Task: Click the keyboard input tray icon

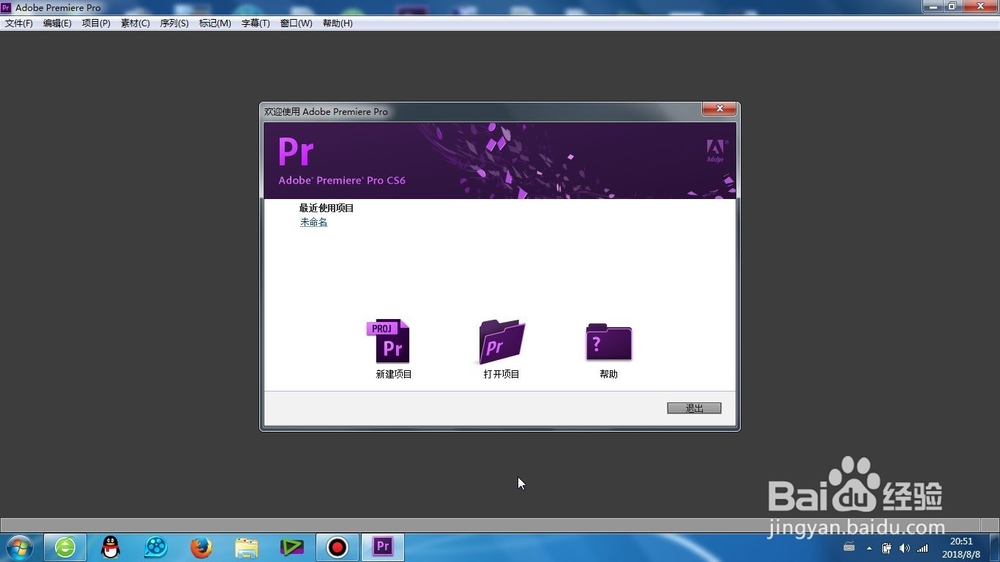Action: point(849,547)
